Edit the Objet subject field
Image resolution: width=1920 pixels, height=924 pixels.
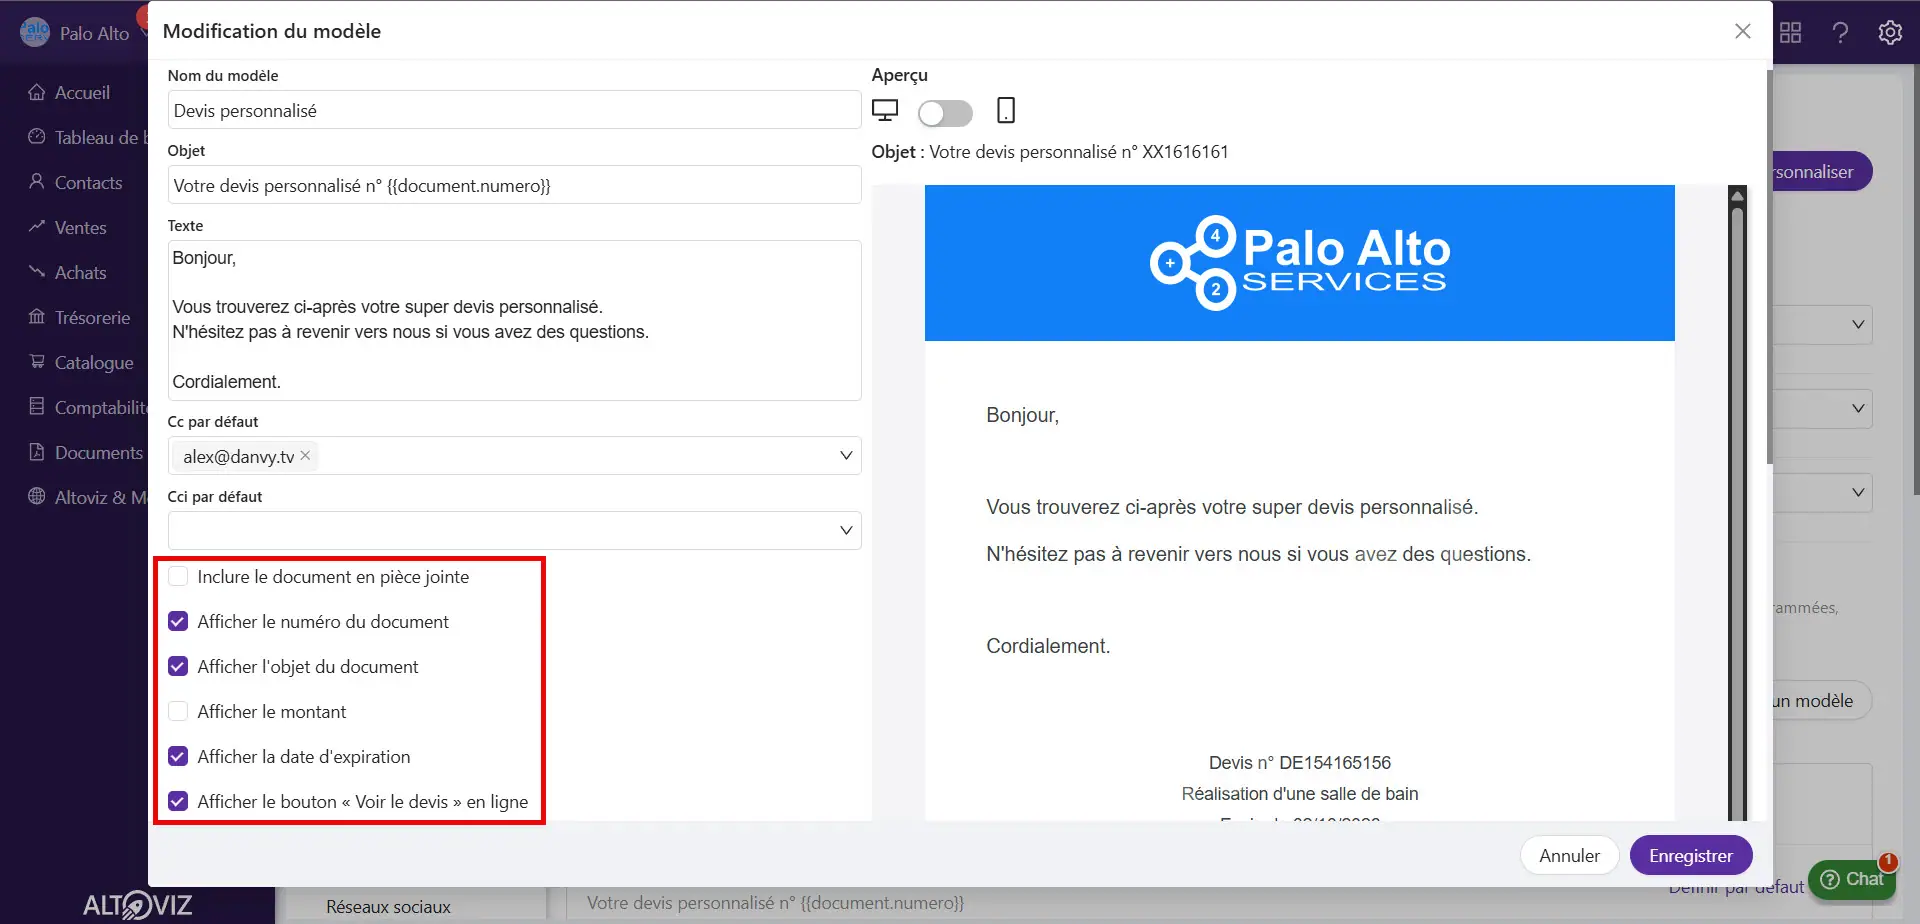(x=514, y=185)
